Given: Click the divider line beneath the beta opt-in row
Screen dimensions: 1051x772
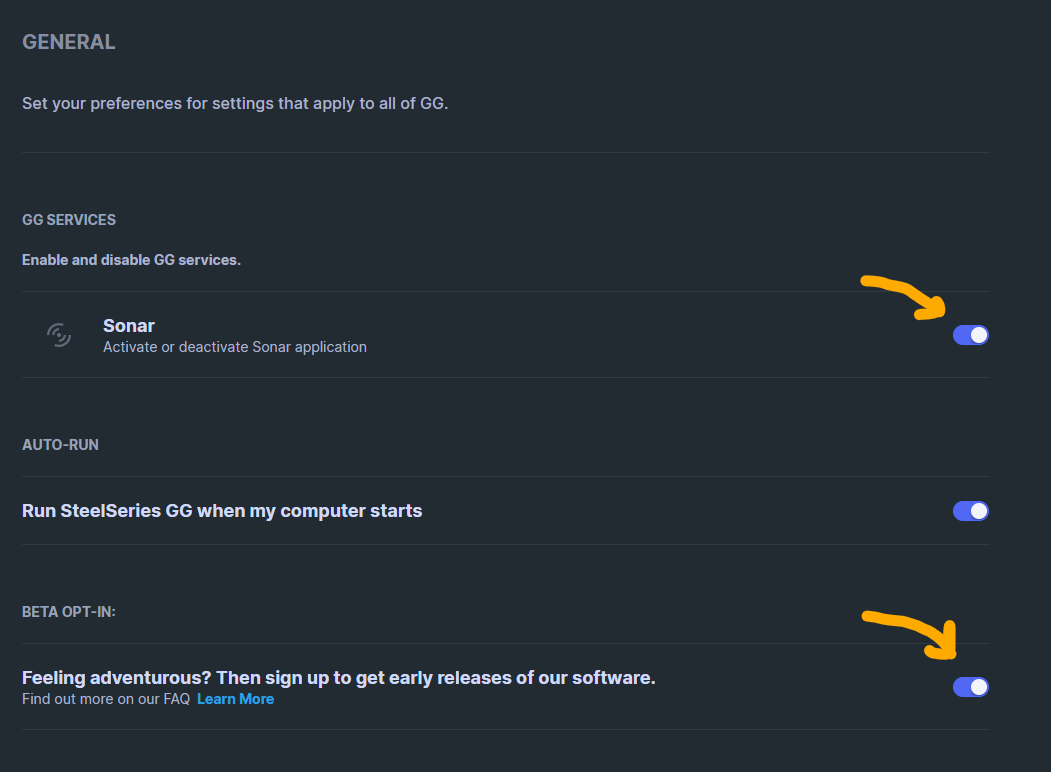Looking at the screenshot, I should click(x=505, y=729).
